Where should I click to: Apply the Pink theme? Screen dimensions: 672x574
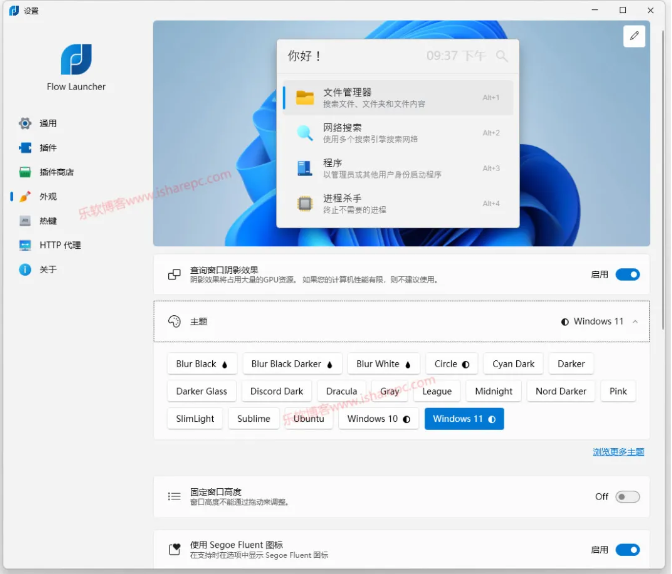click(x=618, y=391)
